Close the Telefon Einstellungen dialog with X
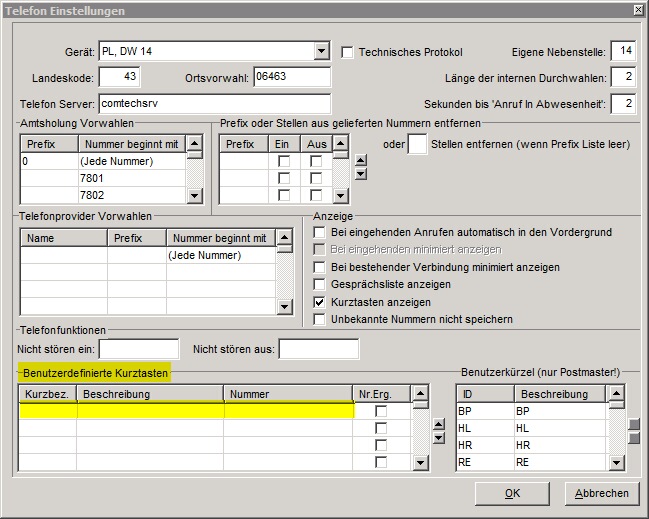649x519 pixels. click(x=638, y=9)
